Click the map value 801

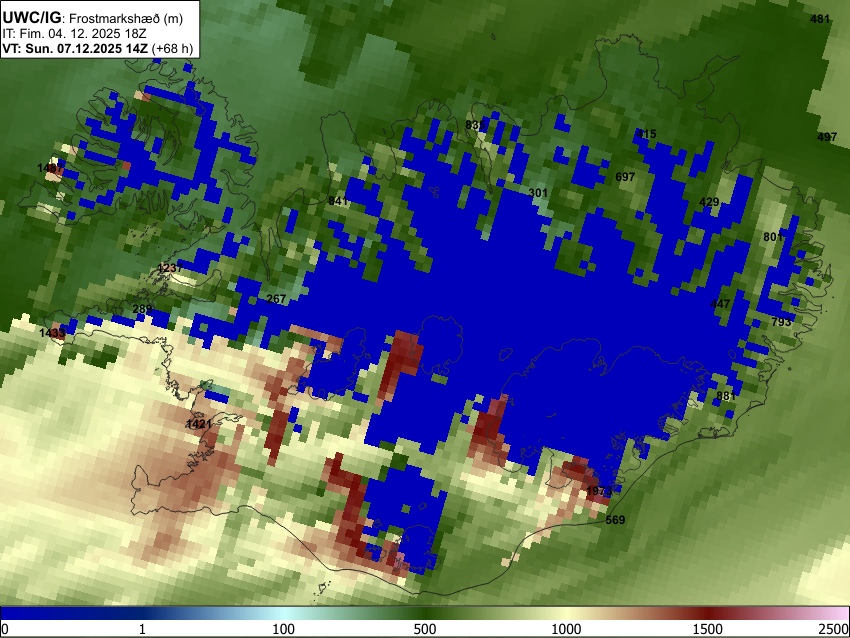tap(773, 237)
